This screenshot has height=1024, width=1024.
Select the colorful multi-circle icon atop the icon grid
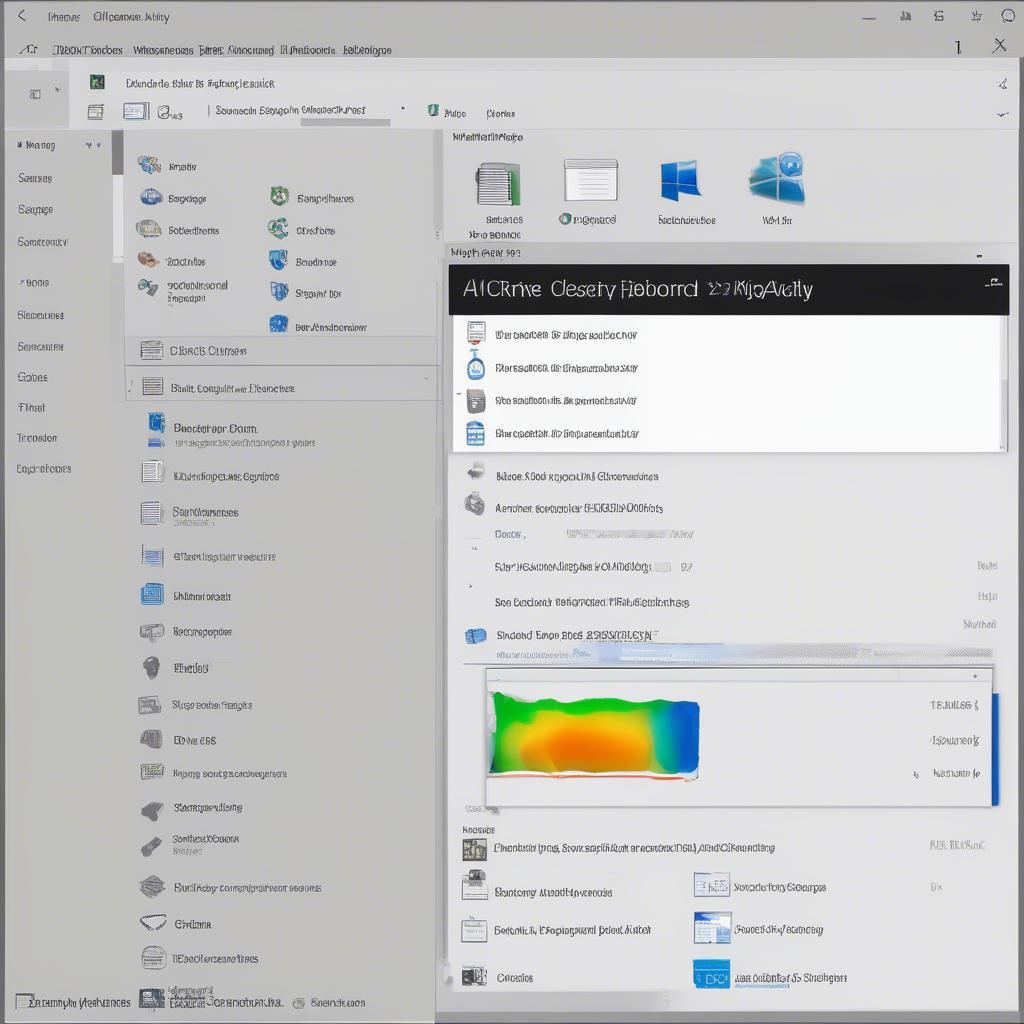(x=150, y=165)
